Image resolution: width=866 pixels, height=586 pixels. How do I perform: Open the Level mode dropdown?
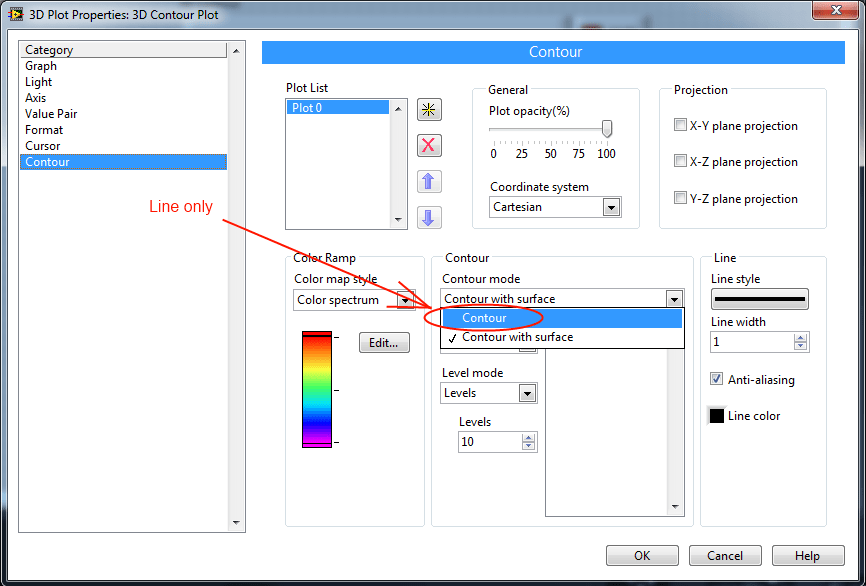pos(528,393)
